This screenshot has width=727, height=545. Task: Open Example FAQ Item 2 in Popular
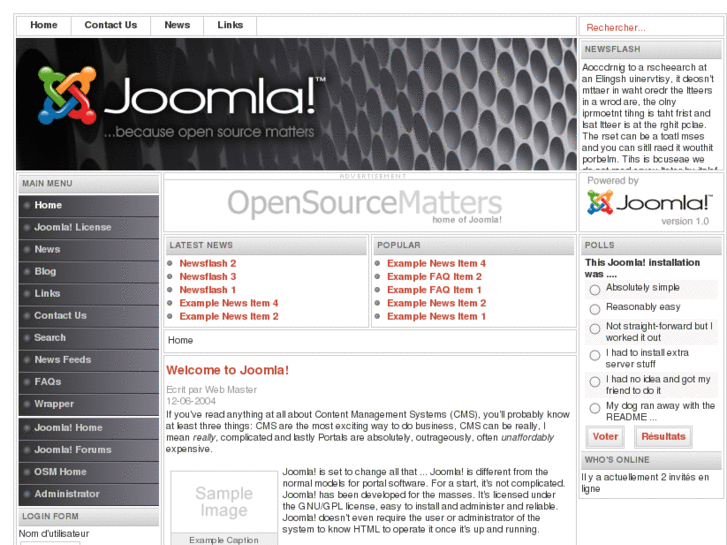click(434, 276)
